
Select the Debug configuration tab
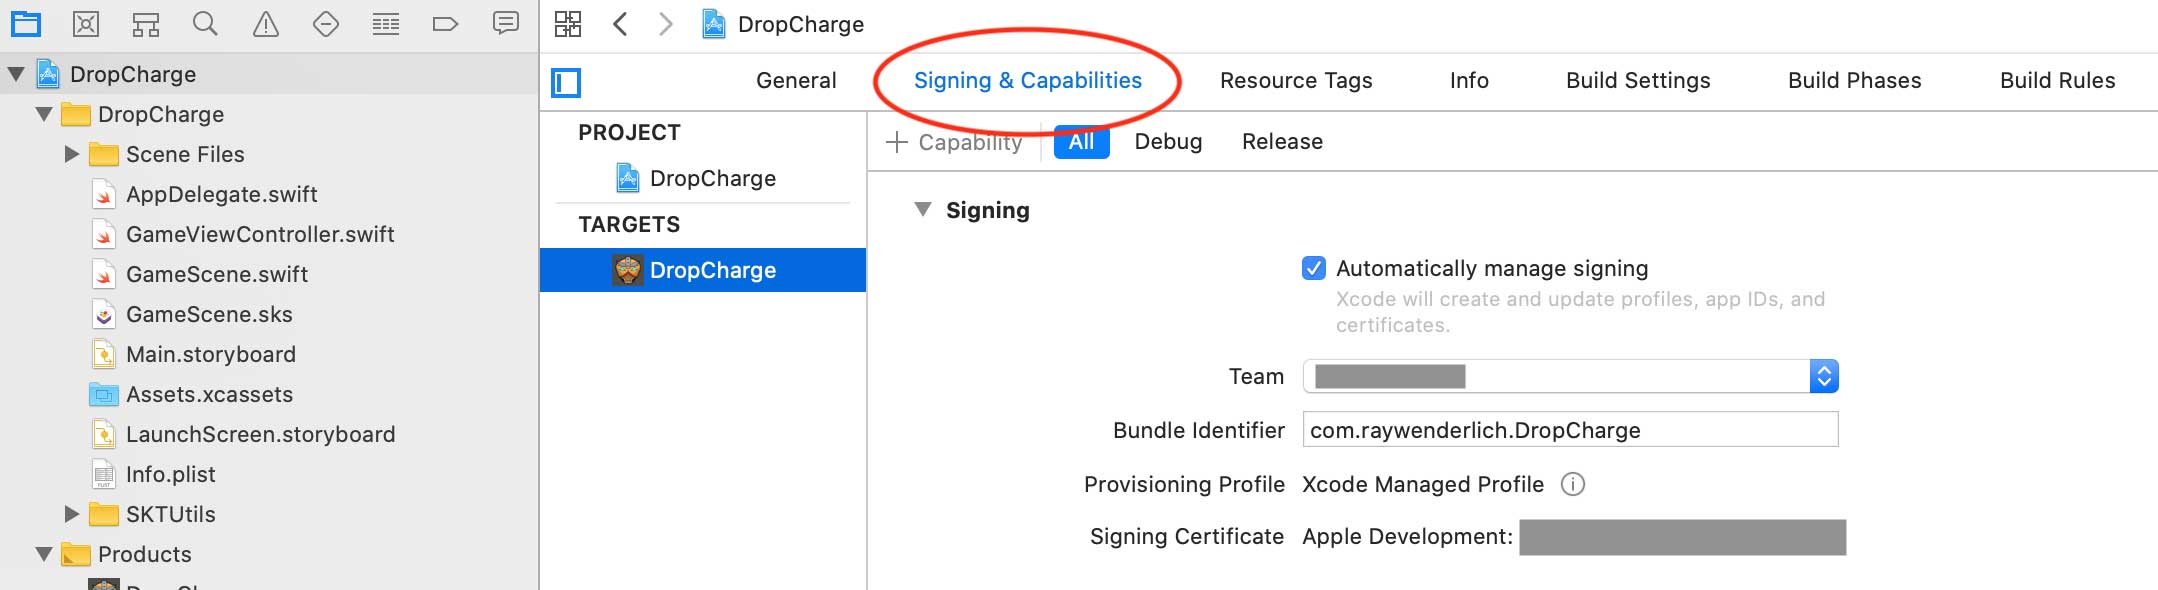click(1168, 142)
